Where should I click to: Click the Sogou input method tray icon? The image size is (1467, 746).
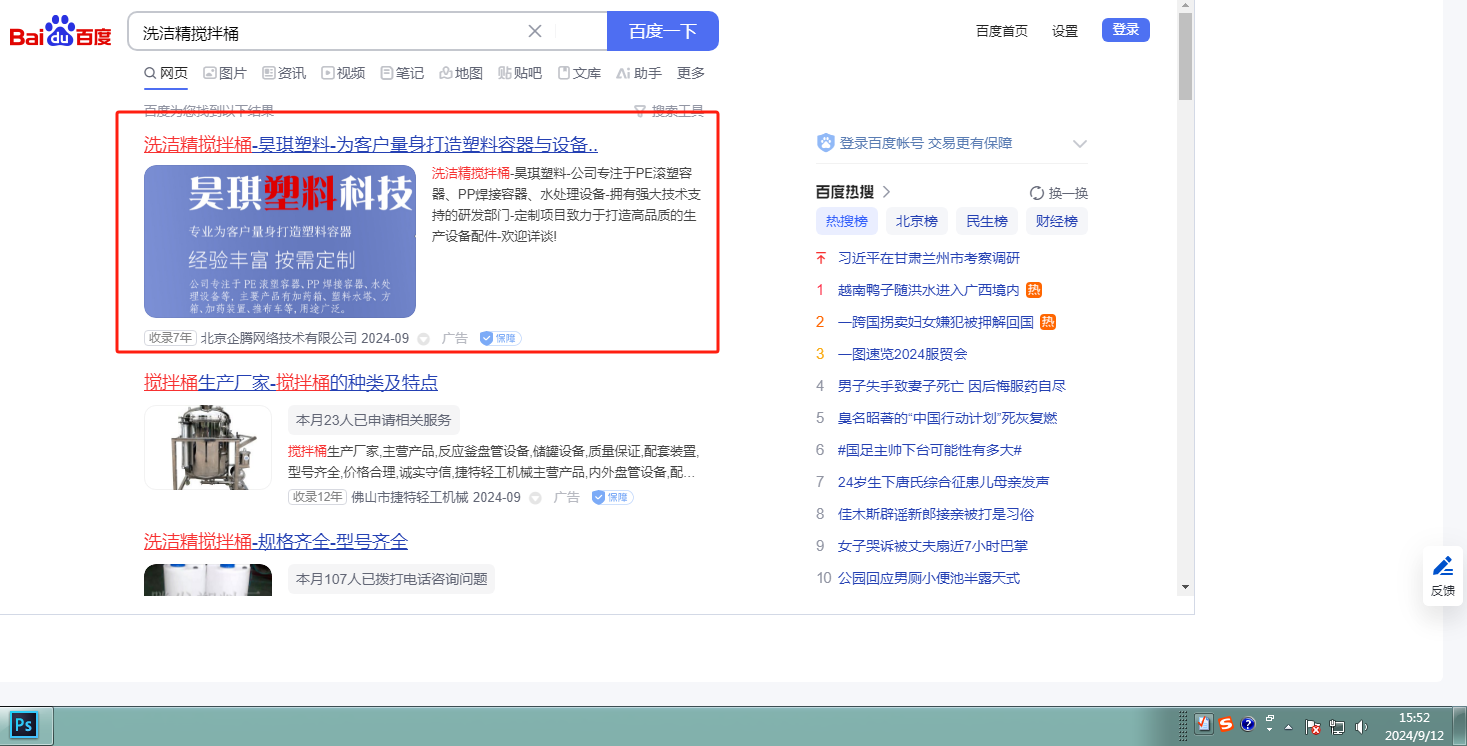click(1225, 724)
